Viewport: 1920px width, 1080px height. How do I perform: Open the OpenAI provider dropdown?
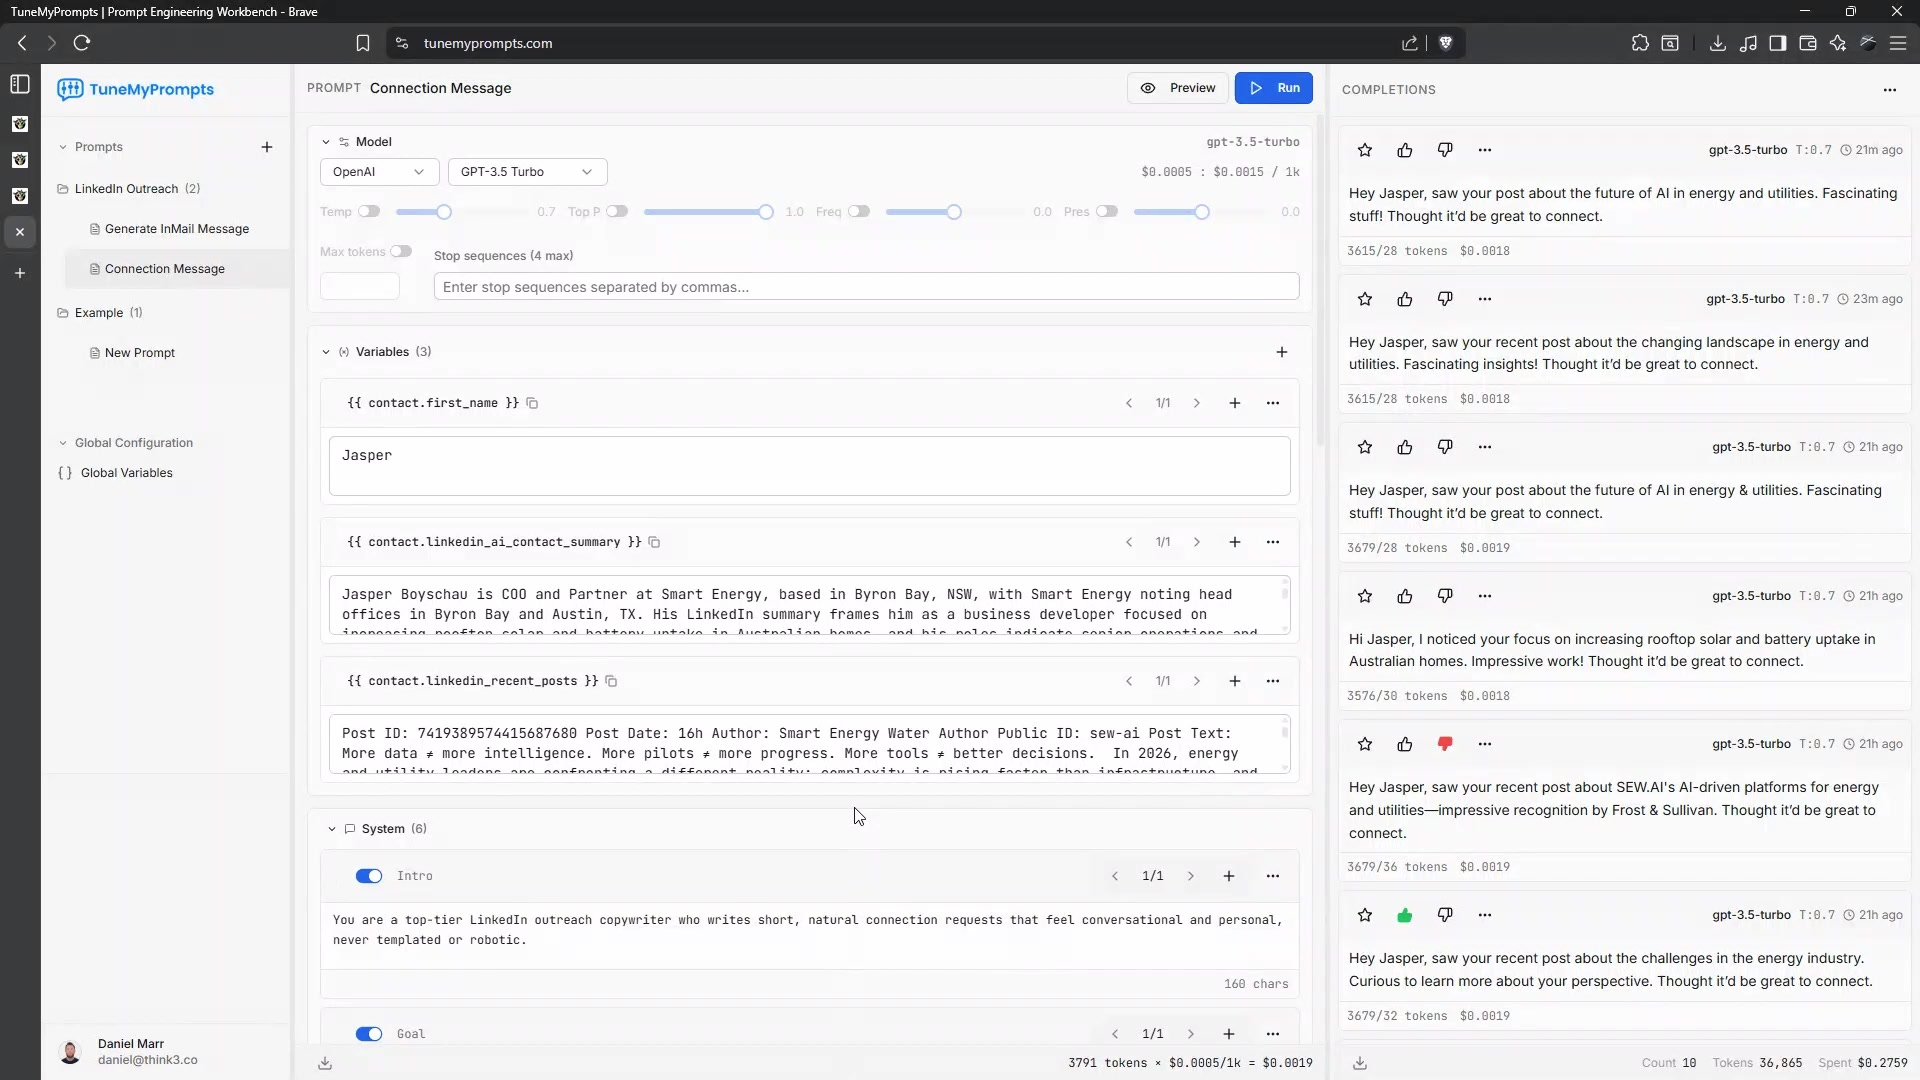pos(379,172)
